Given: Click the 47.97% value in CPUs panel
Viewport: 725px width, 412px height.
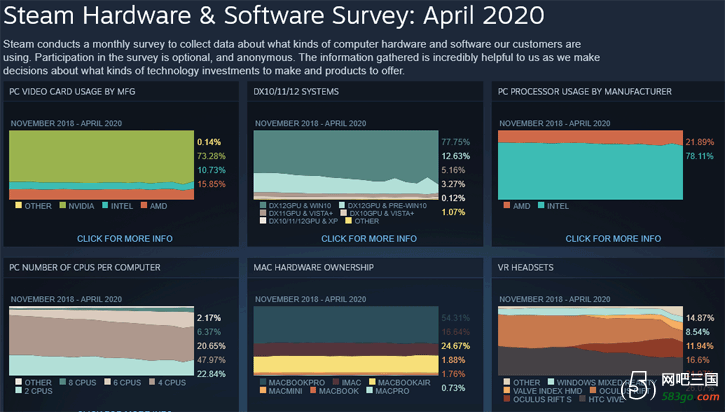Looking at the screenshot, I should (x=211, y=360).
